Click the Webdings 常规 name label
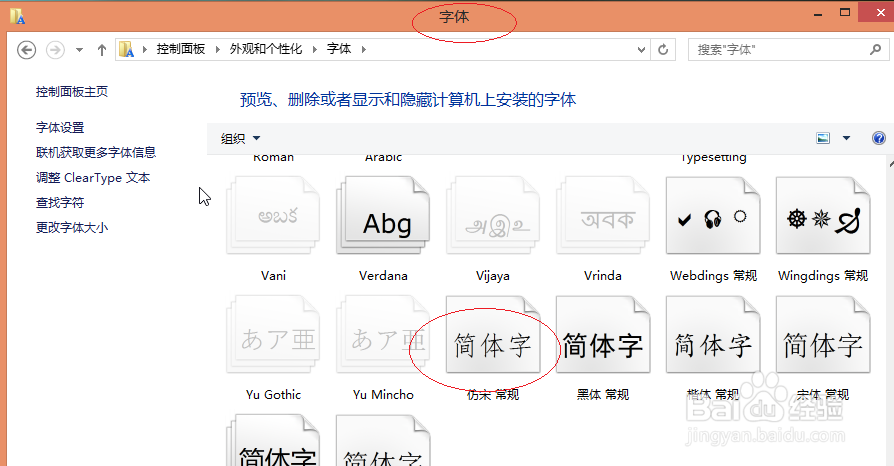 point(713,276)
